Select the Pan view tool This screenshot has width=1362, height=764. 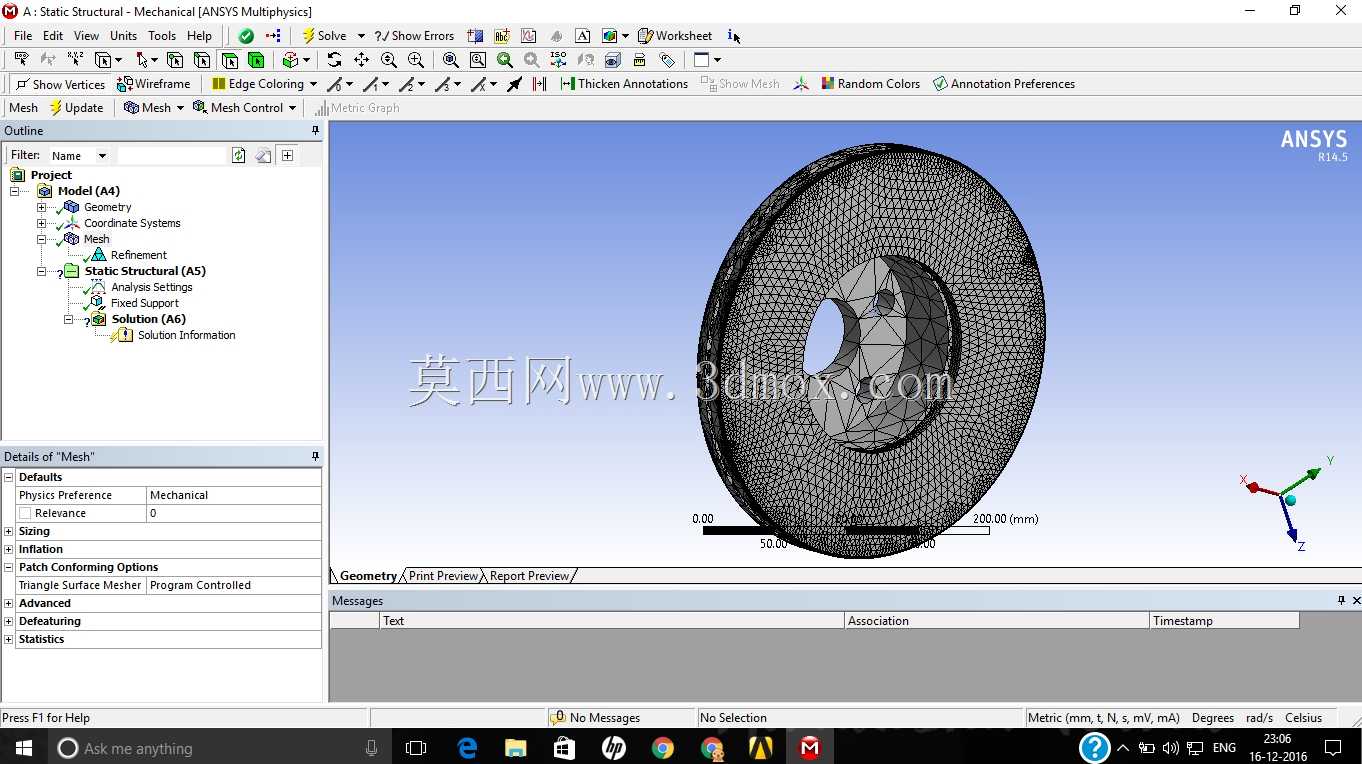(361, 60)
